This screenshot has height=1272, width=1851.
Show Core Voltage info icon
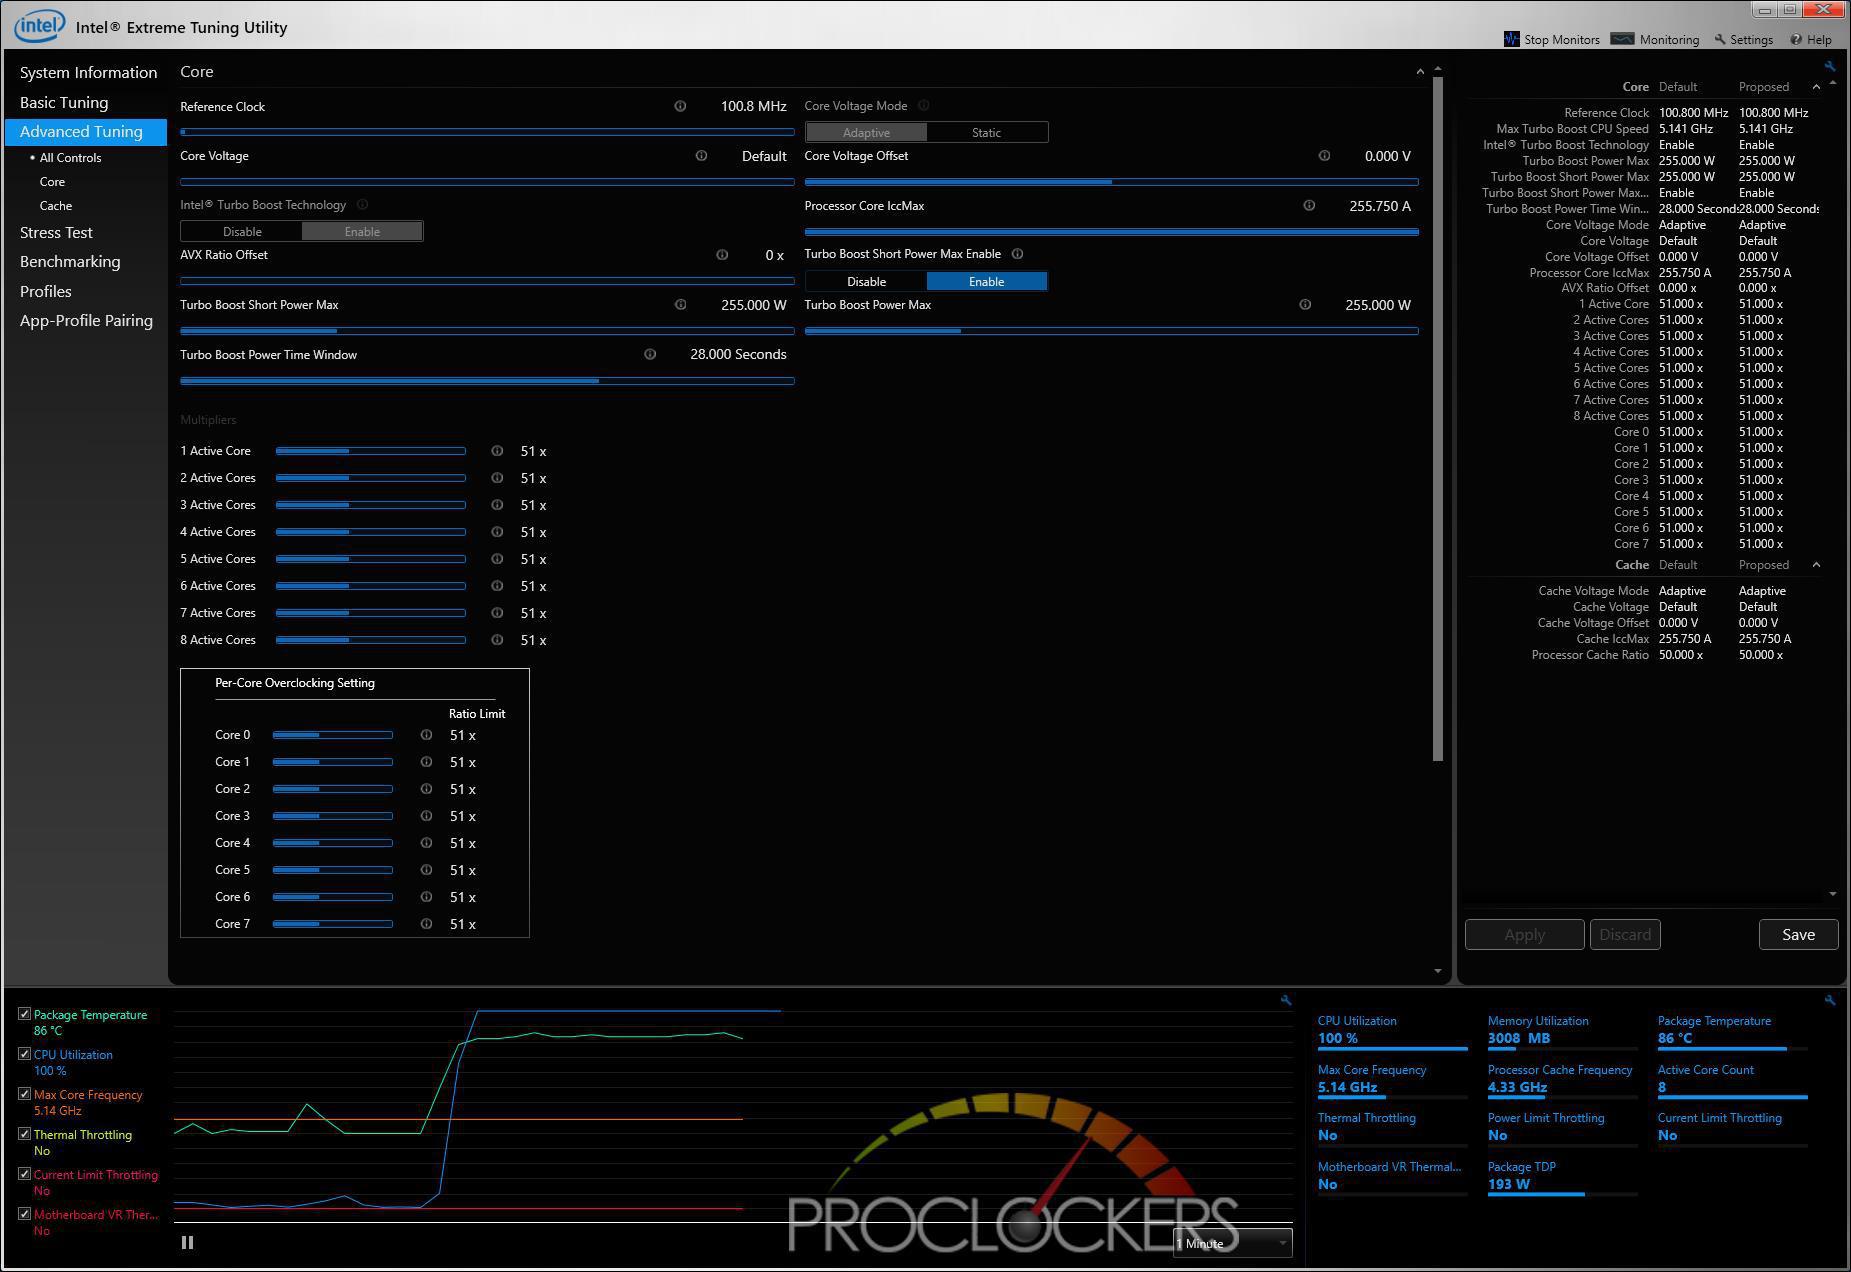click(x=701, y=156)
